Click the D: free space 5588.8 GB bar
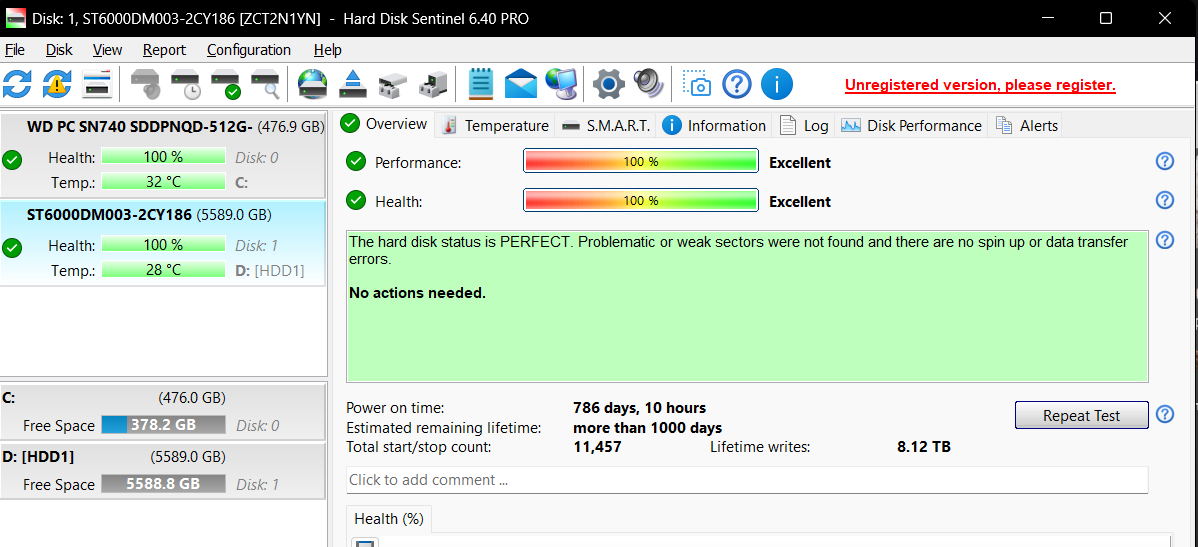The image size is (1198, 547). coord(164,484)
